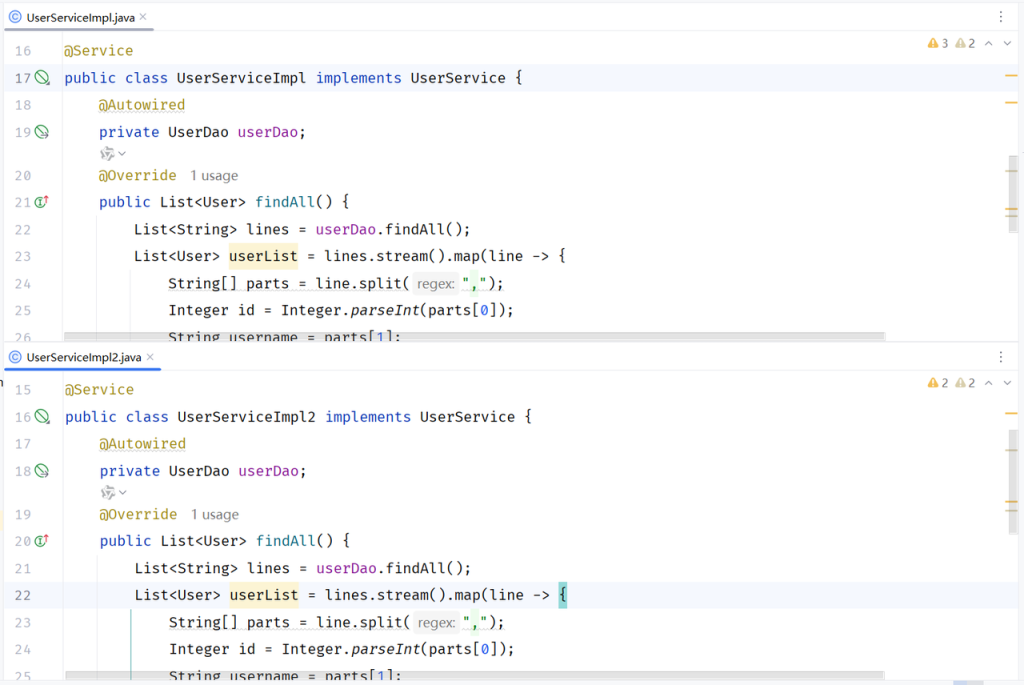The image size is (1024, 685).
Task: Switch to the UserServiceImpl.java tab
Action: (x=80, y=18)
